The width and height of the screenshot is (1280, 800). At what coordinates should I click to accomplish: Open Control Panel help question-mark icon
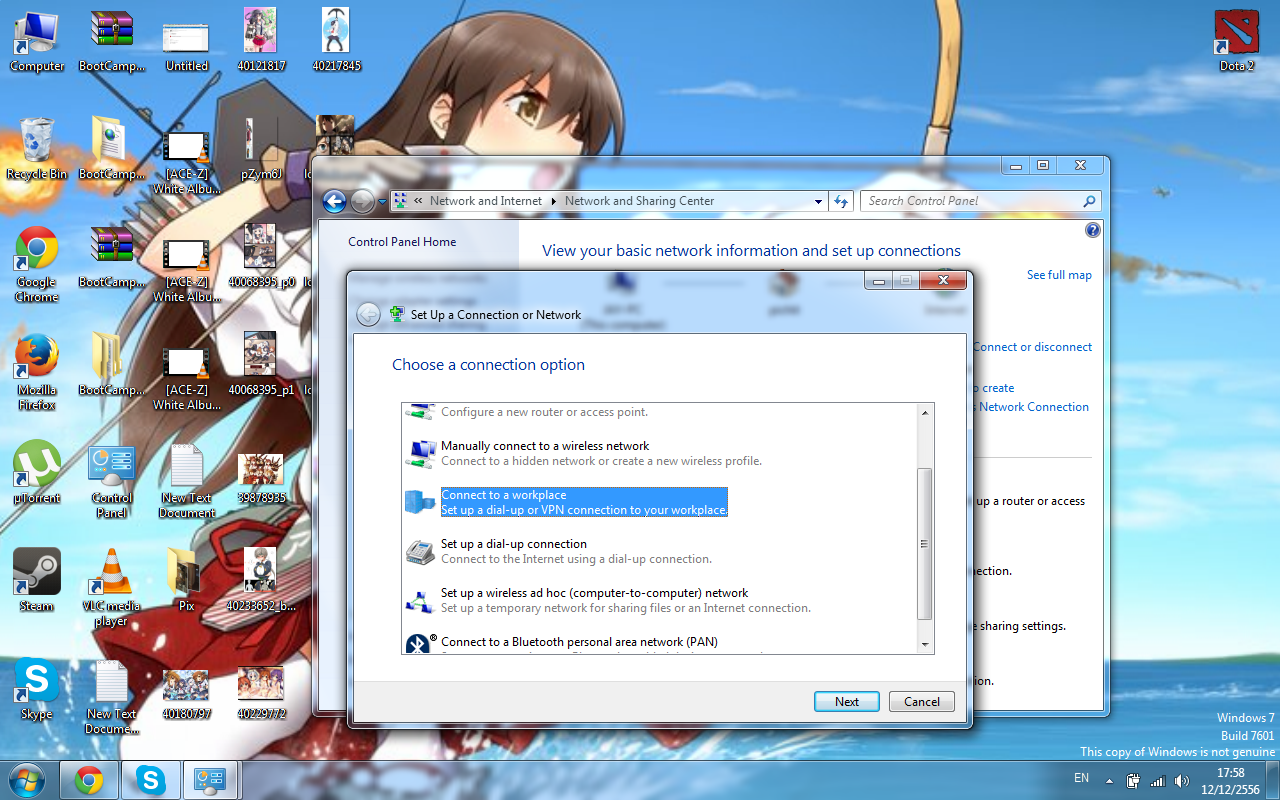(x=1092, y=230)
